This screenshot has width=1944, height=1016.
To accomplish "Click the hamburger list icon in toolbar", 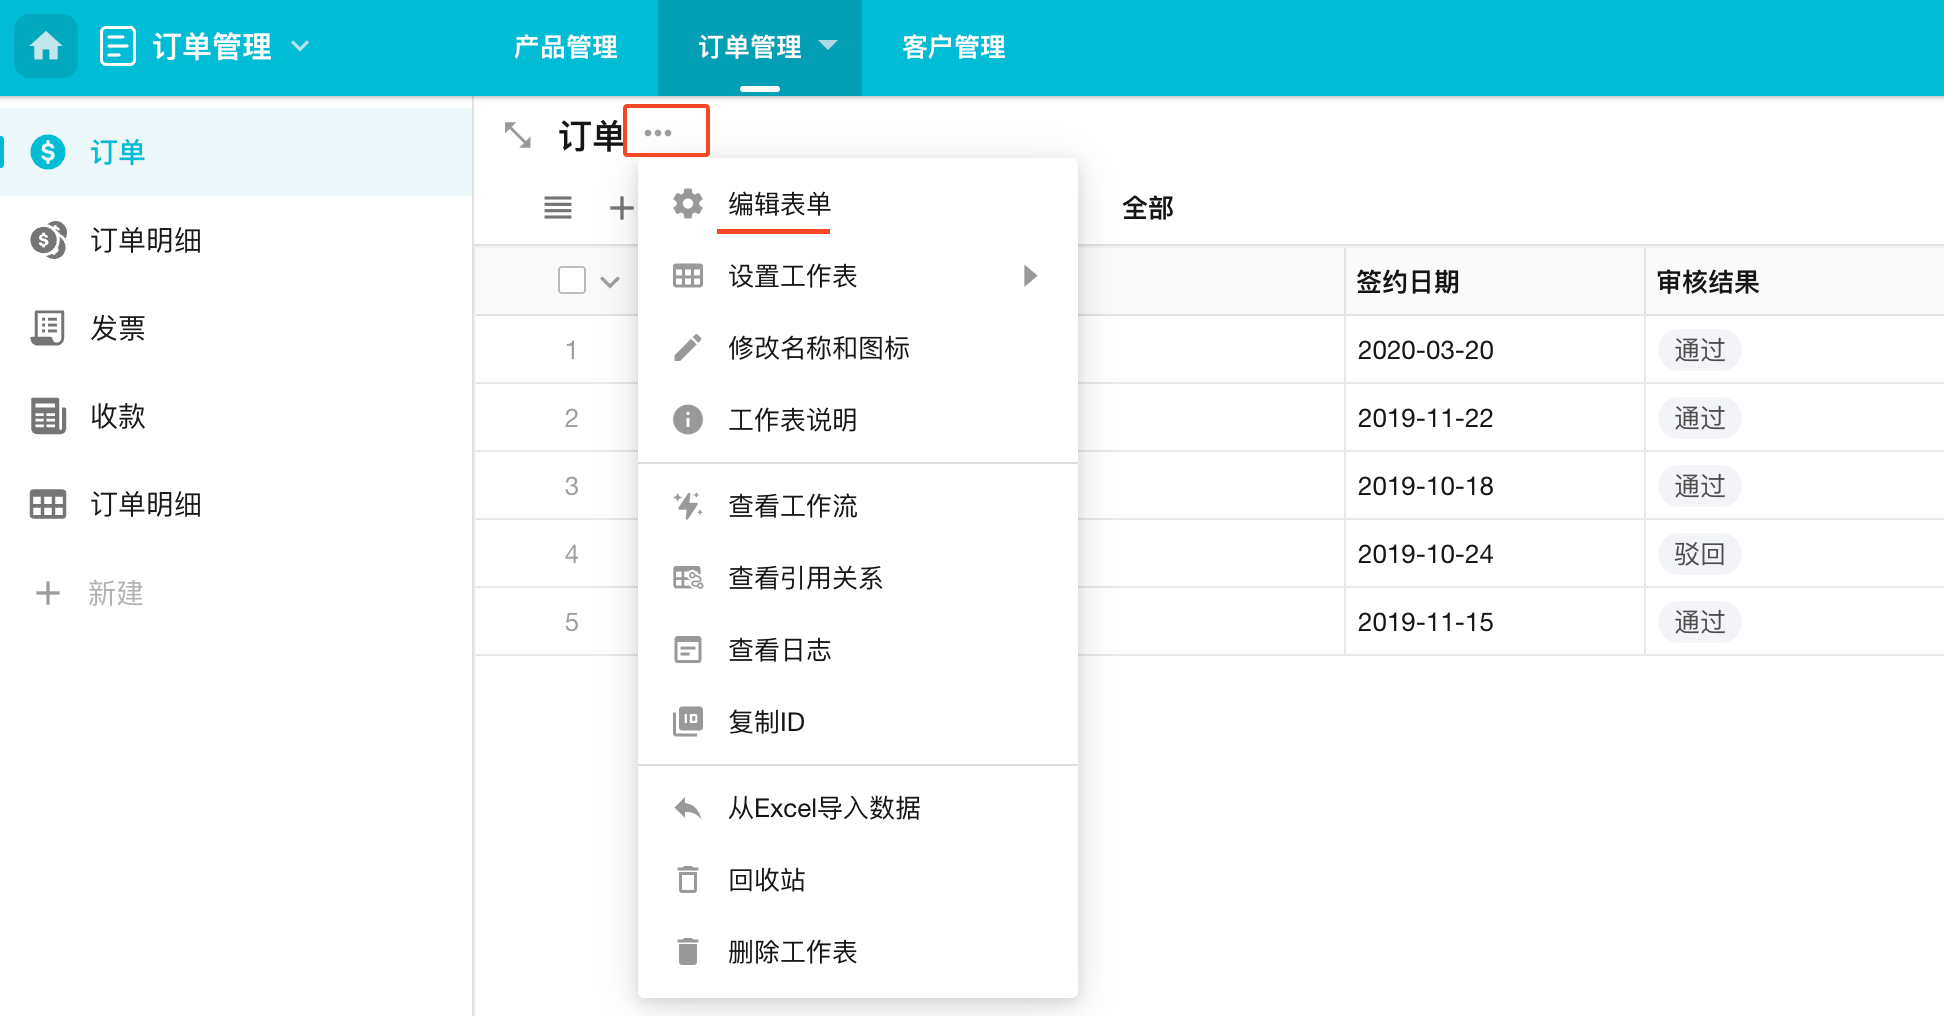I will coord(557,207).
